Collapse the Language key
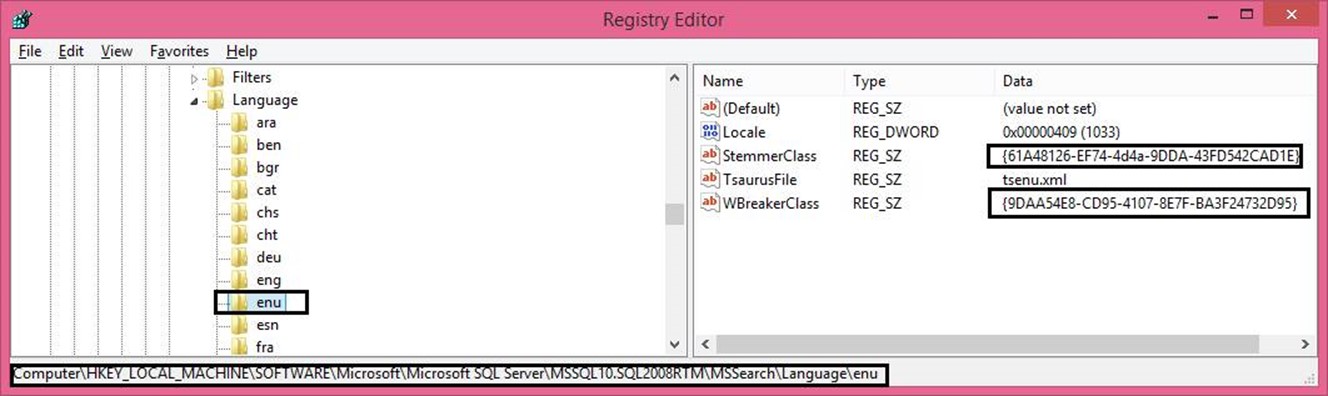Viewport: 1328px width, 396px height. click(x=194, y=101)
